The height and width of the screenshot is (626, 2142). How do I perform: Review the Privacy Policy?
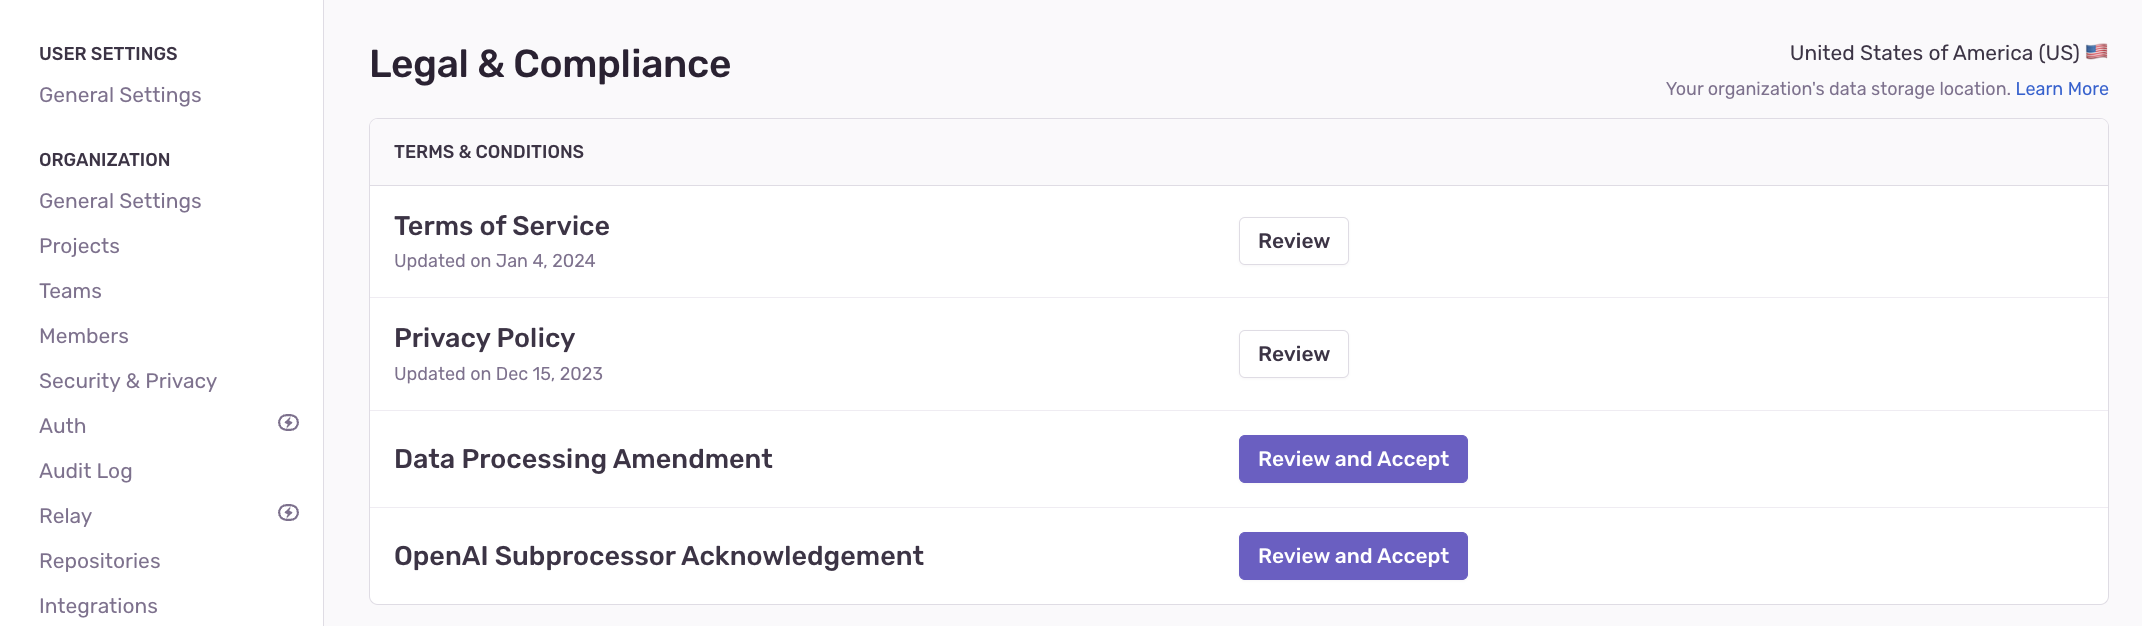1293,354
